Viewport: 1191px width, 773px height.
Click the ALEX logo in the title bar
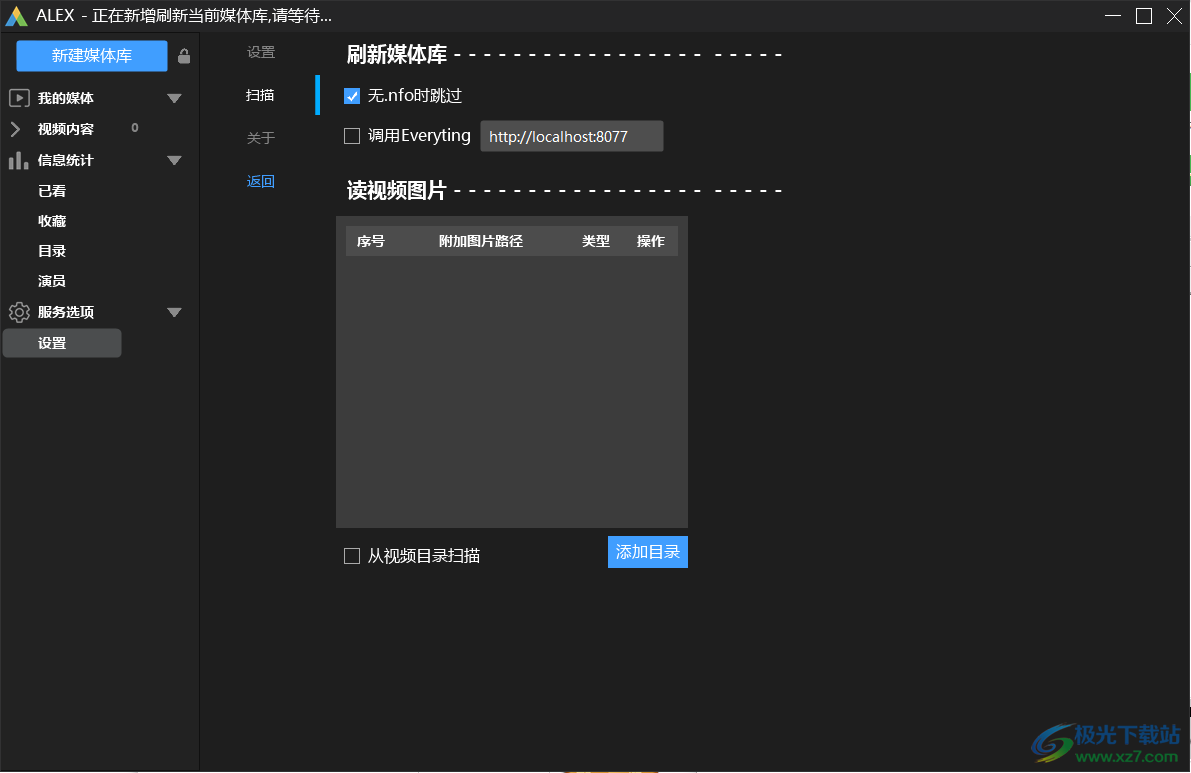(x=15, y=16)
